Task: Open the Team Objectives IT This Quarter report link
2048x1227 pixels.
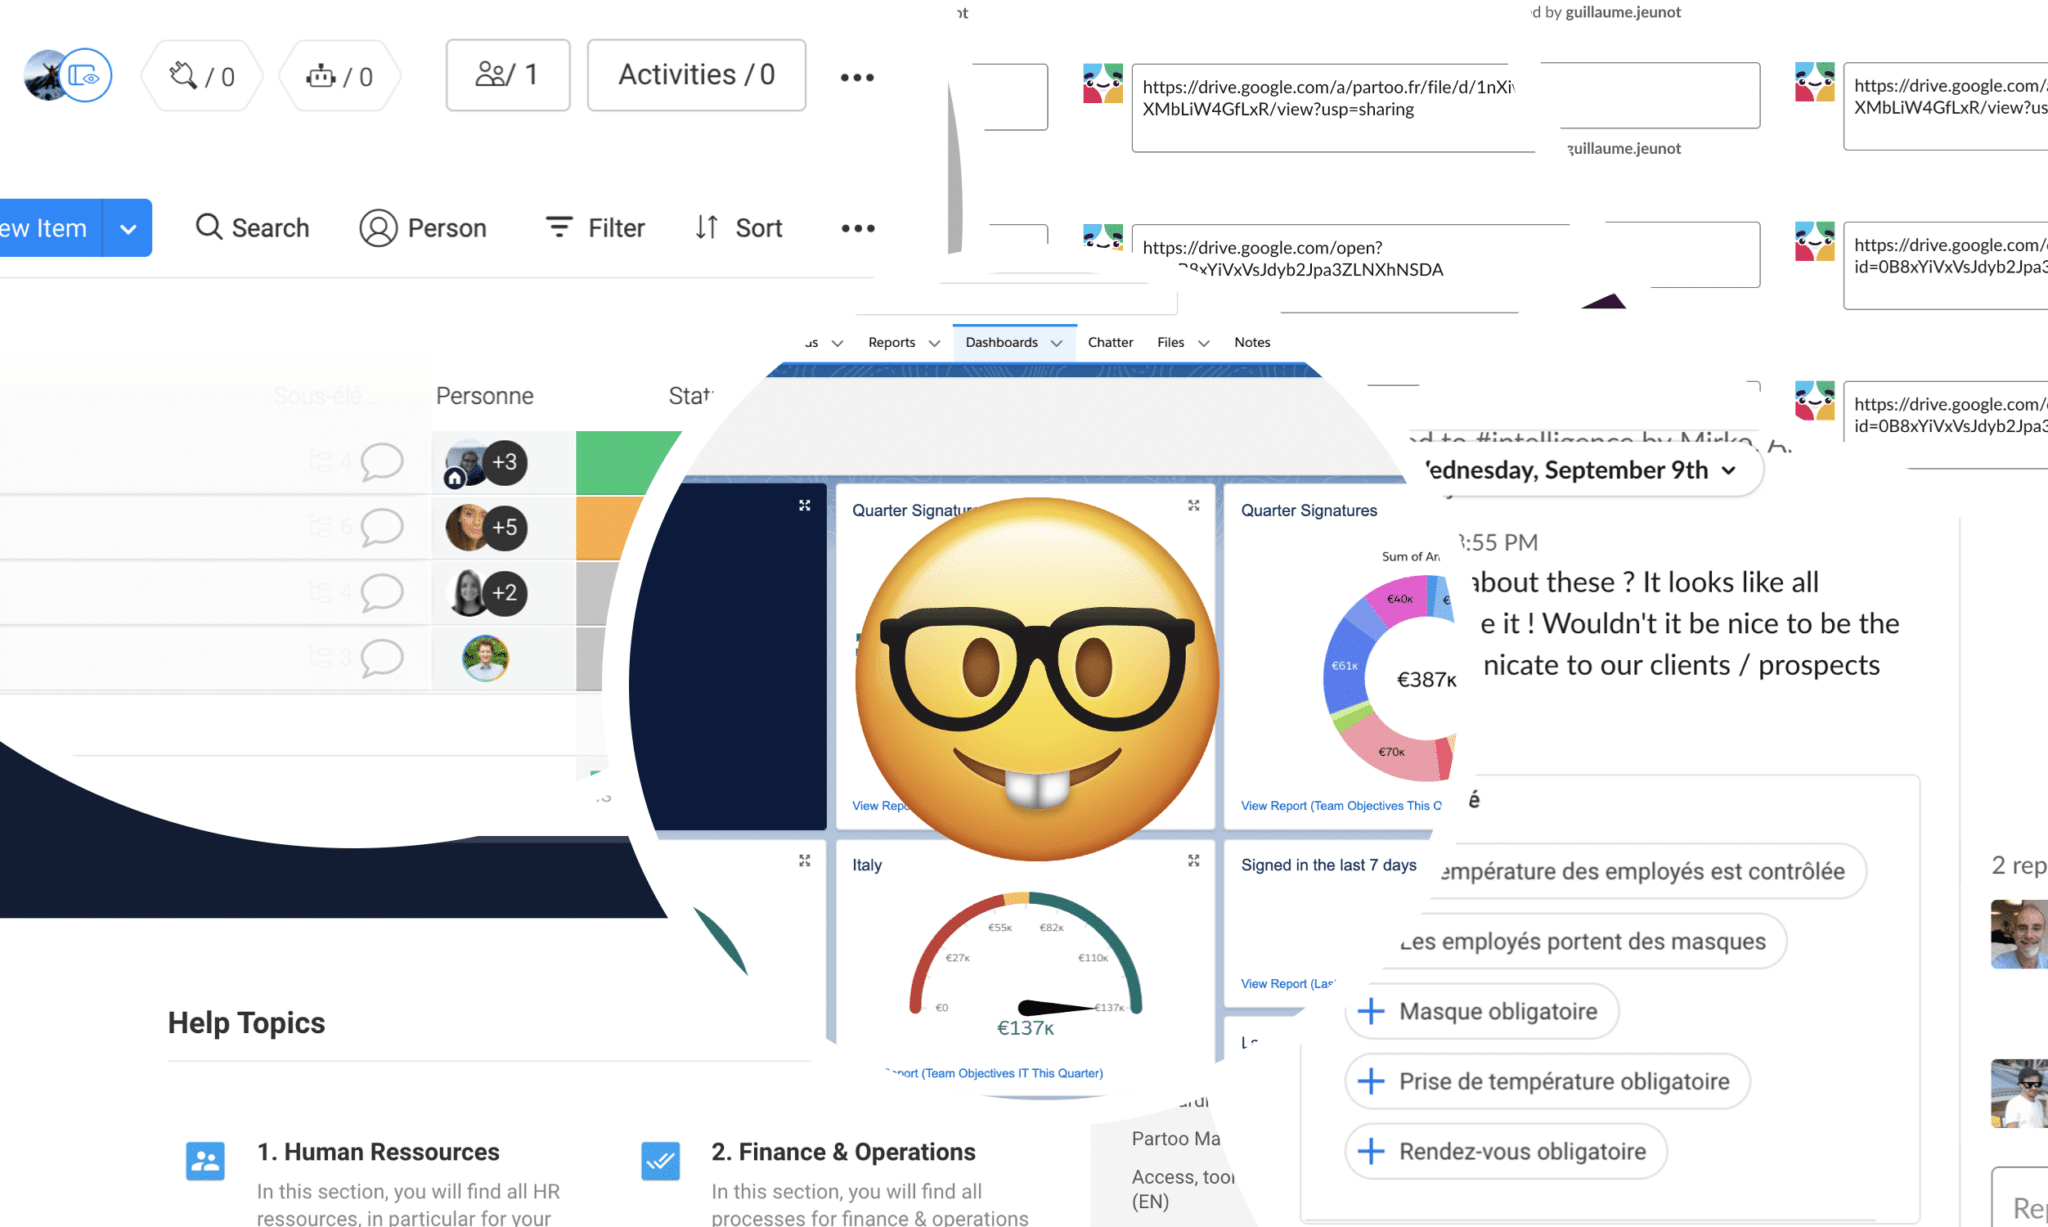Action: point(995,1073)
